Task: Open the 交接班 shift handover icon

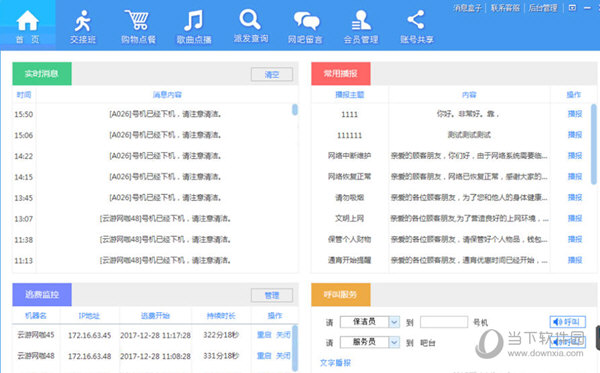Action: coord(83,21)
